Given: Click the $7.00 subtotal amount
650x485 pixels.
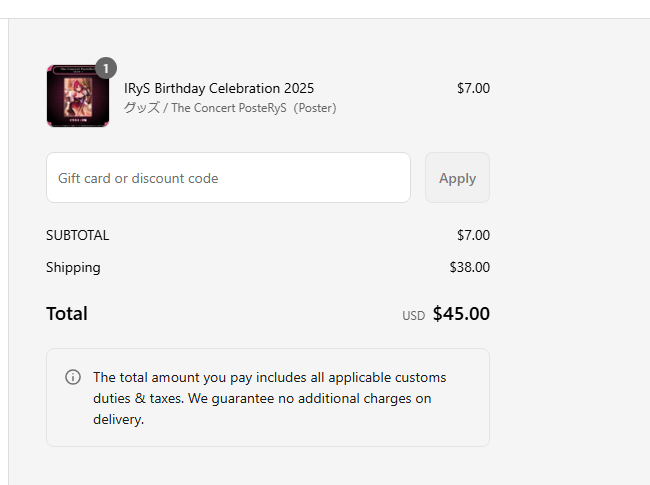Looking at the screenshot, I should point(473,235).
